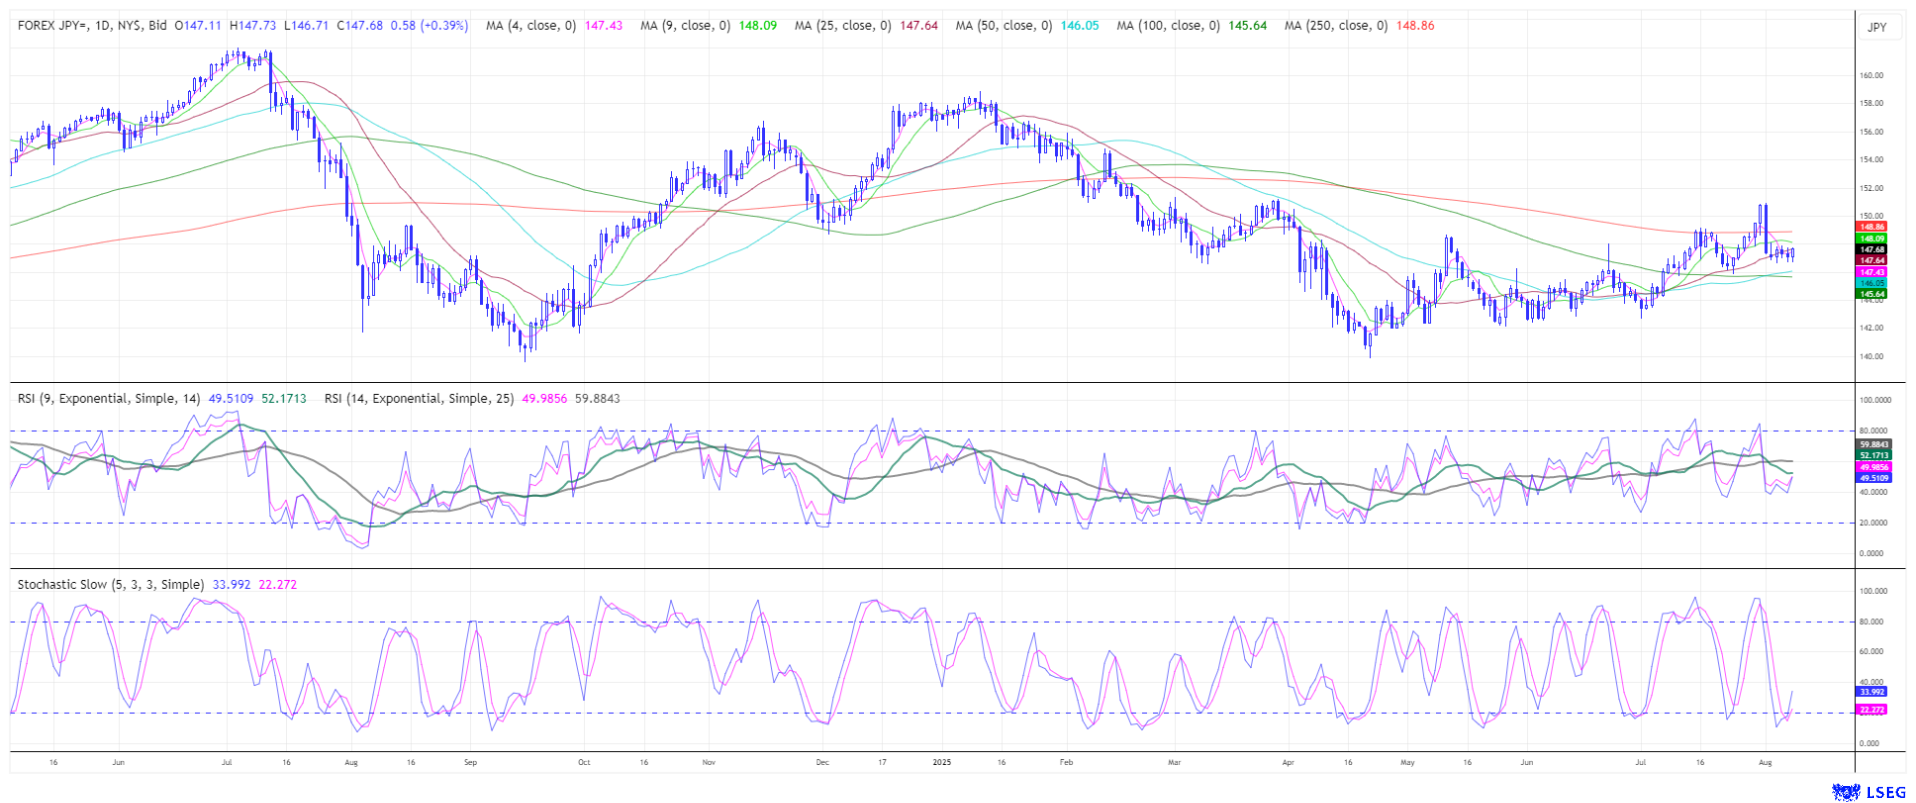Select the MA (50, close, 0) legend

pyautogui.click(x=1003, y=26)
